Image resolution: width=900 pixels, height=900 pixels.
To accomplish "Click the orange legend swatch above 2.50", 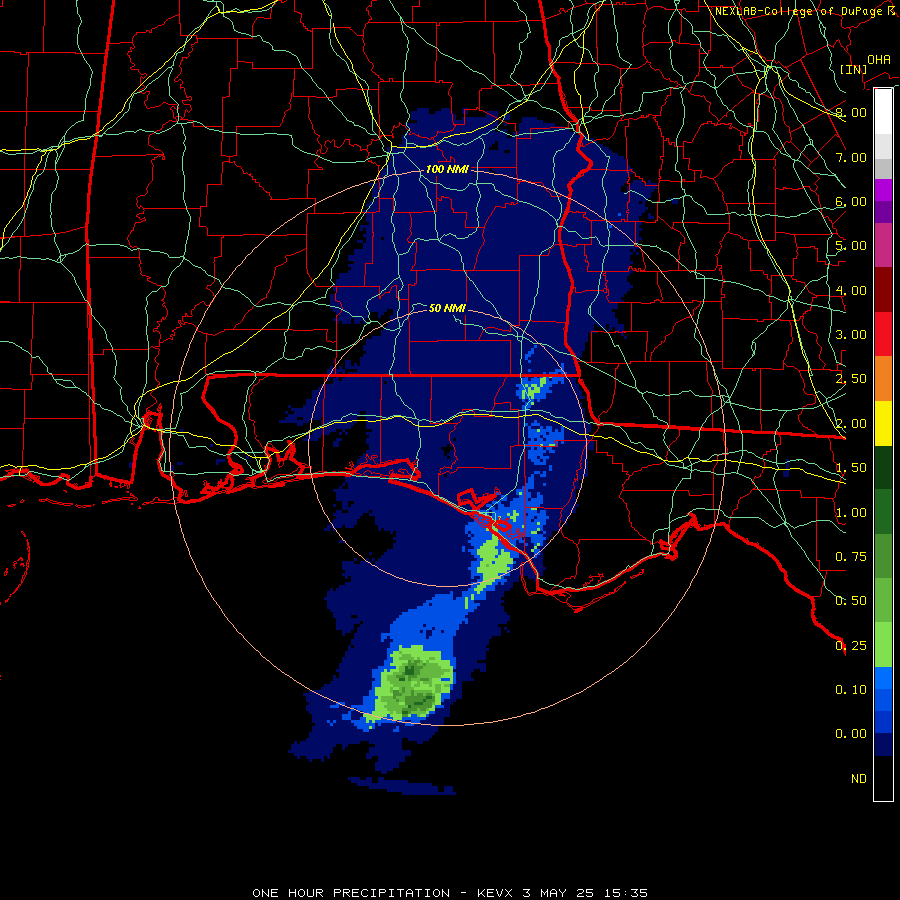I will [x=883, y=378].
